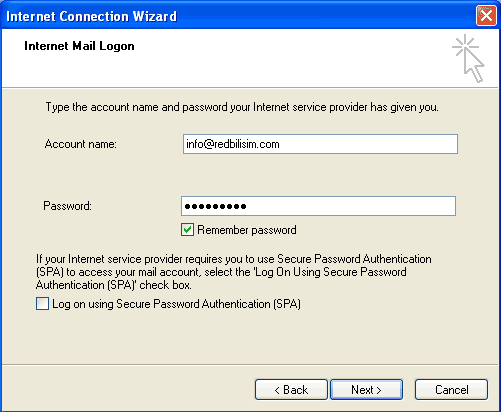Click the 'Type the account name' instruction text
Viewport: 501px width, 412px height.
pyautogui.click(x=242, y=107)
